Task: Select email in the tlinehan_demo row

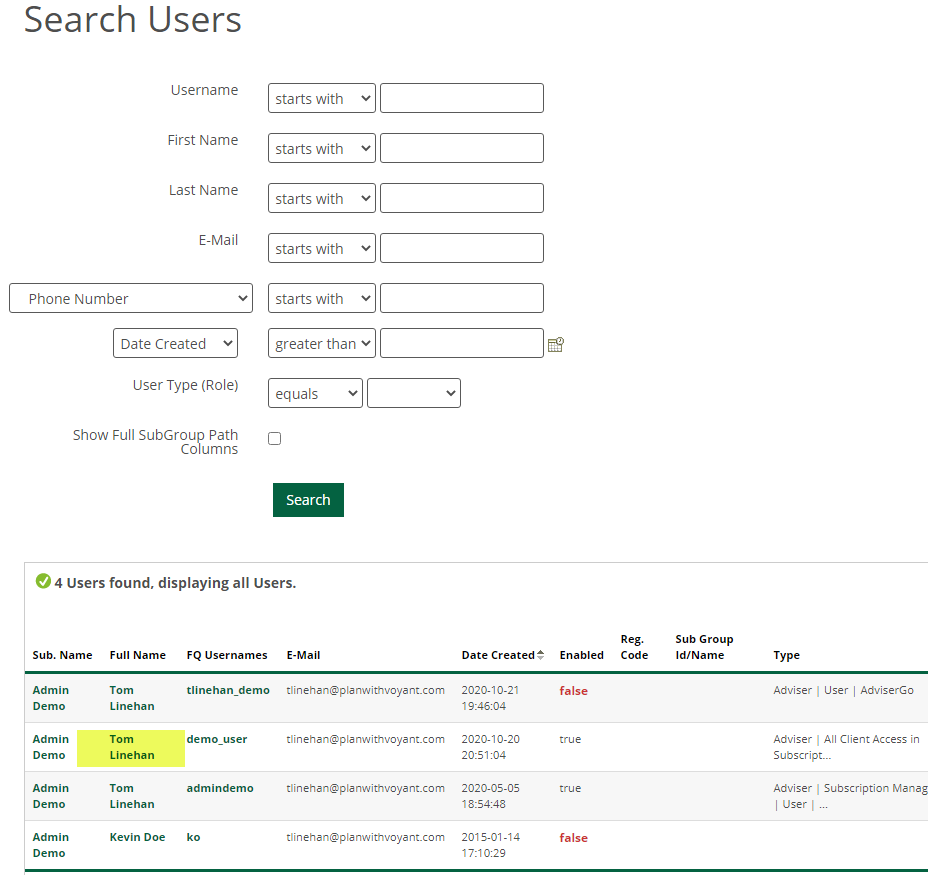Action: coord(365,690)
